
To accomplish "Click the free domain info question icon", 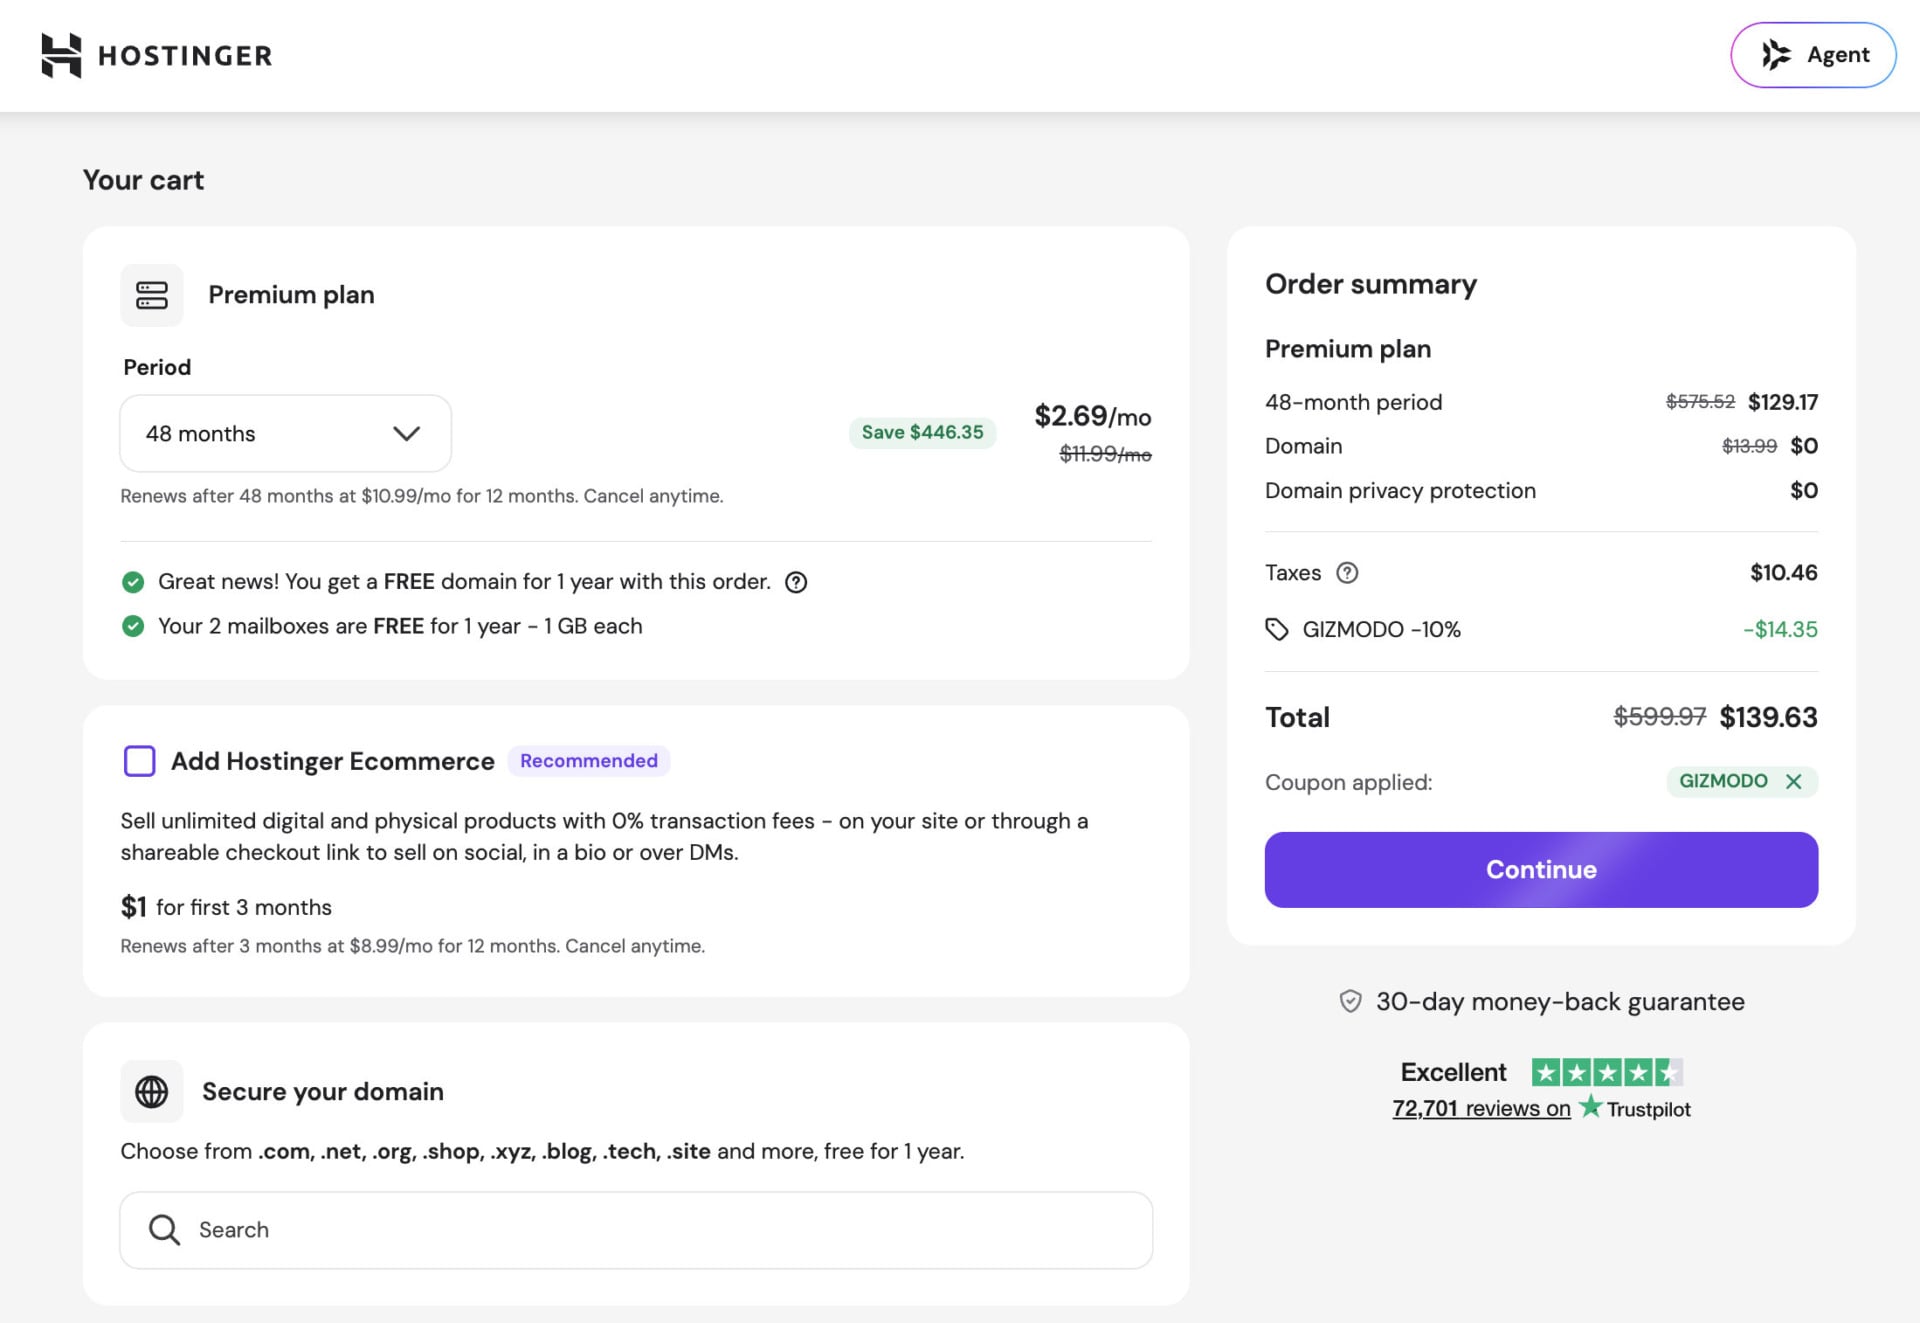I will (796, 582).
